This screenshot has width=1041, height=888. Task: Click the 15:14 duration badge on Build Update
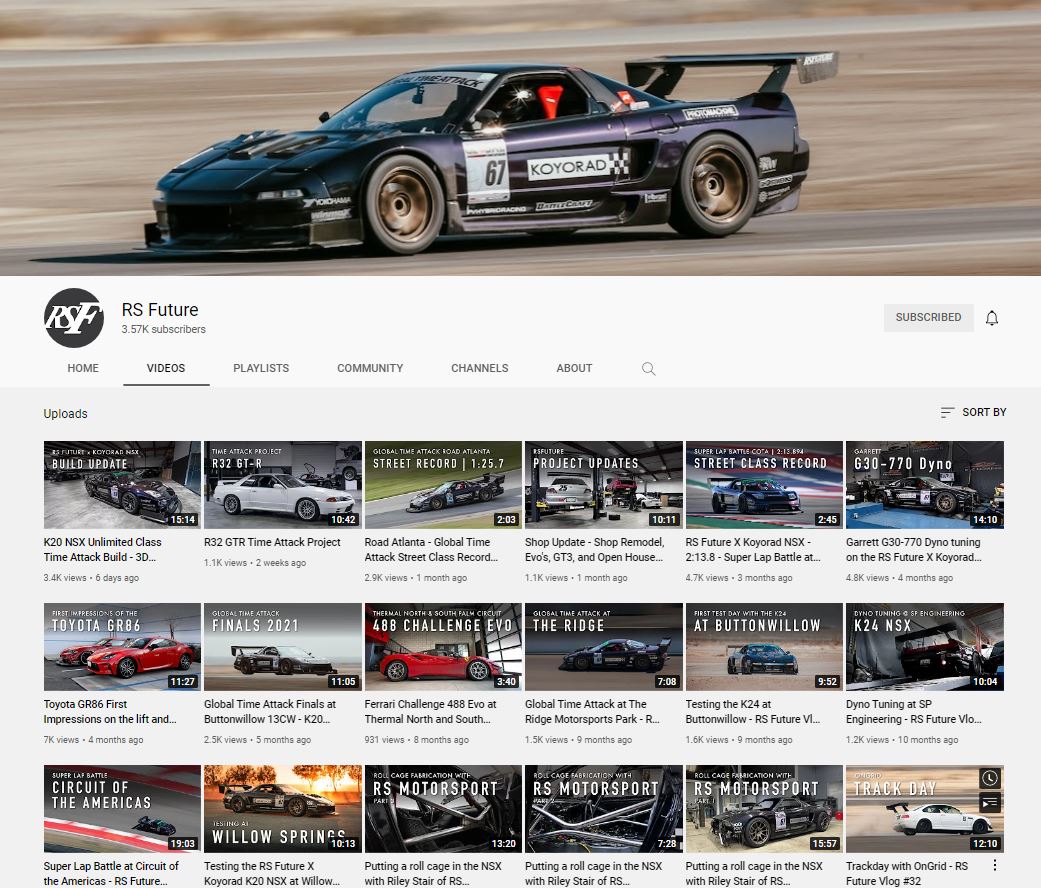tap(183, 520)
